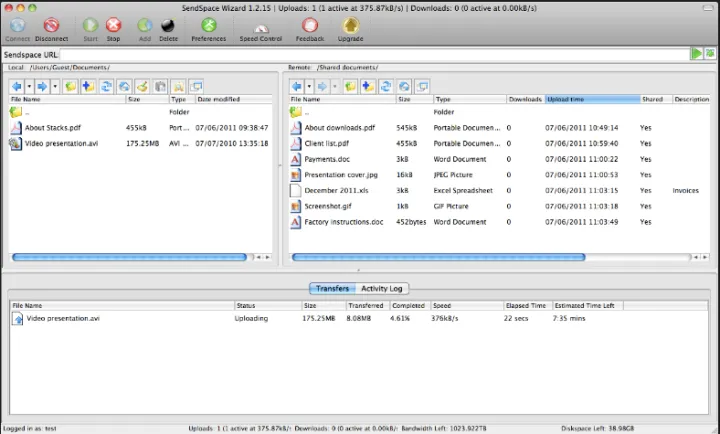Screen dimensions: 720x434
Task: Click the Feedback toolbar icon
Action: (x=308, y=24)
